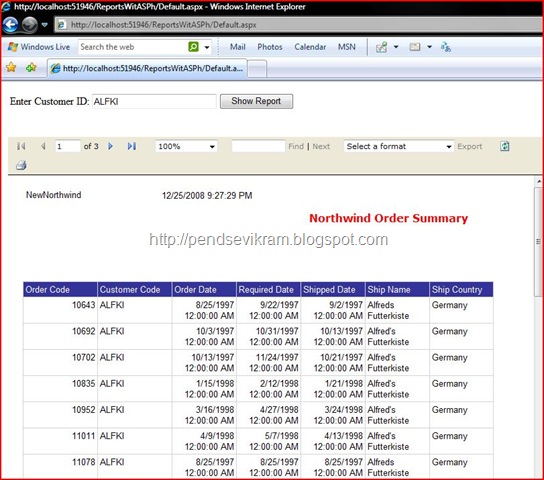Click the report vertical scrollbar thumb
This screenshot has height=480, width=544.
pos(538,241)
